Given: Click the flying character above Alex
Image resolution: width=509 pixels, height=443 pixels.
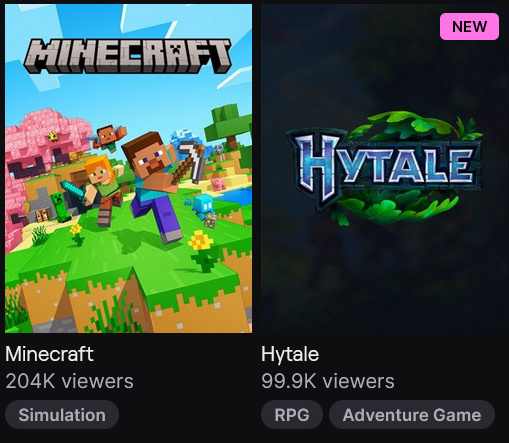Looking at the screenshot, I should pos(107,137).
